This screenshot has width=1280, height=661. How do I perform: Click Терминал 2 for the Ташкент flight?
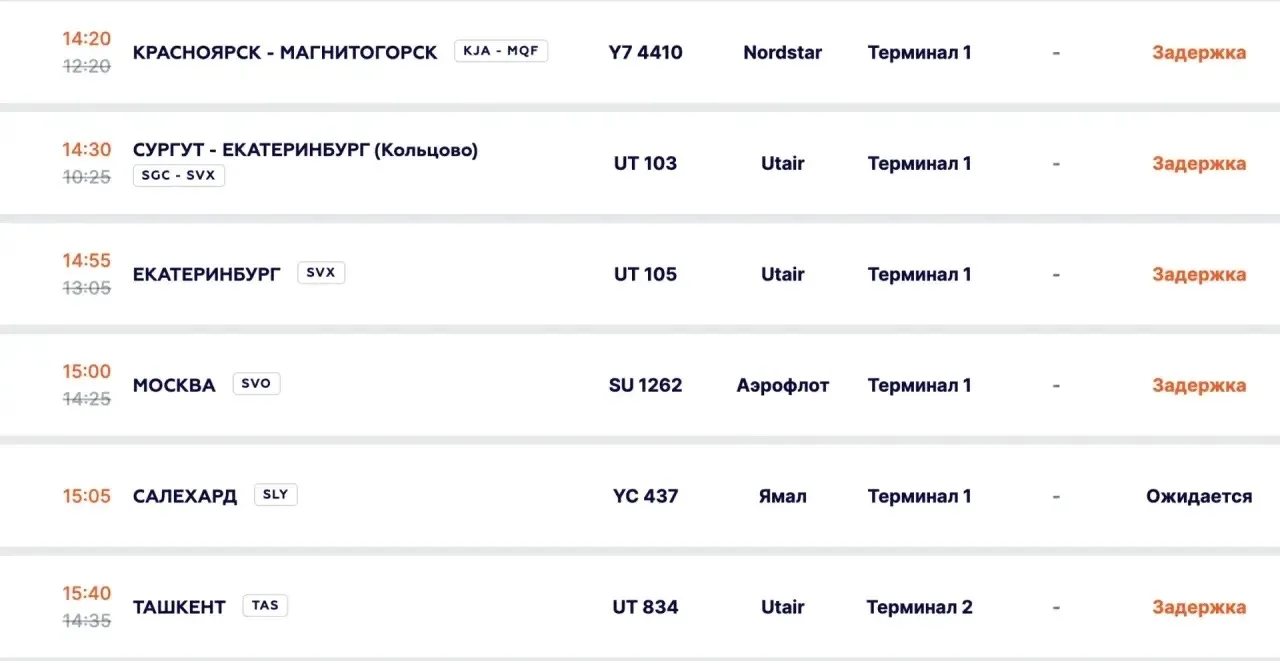click(x=919, y=607)
